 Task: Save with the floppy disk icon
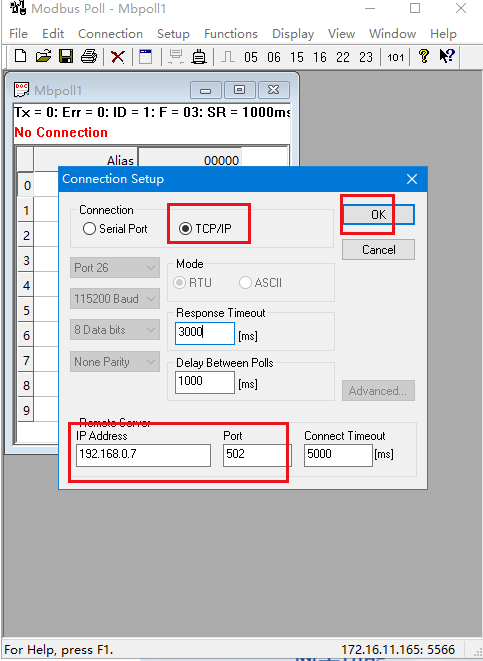pos(66,56)
